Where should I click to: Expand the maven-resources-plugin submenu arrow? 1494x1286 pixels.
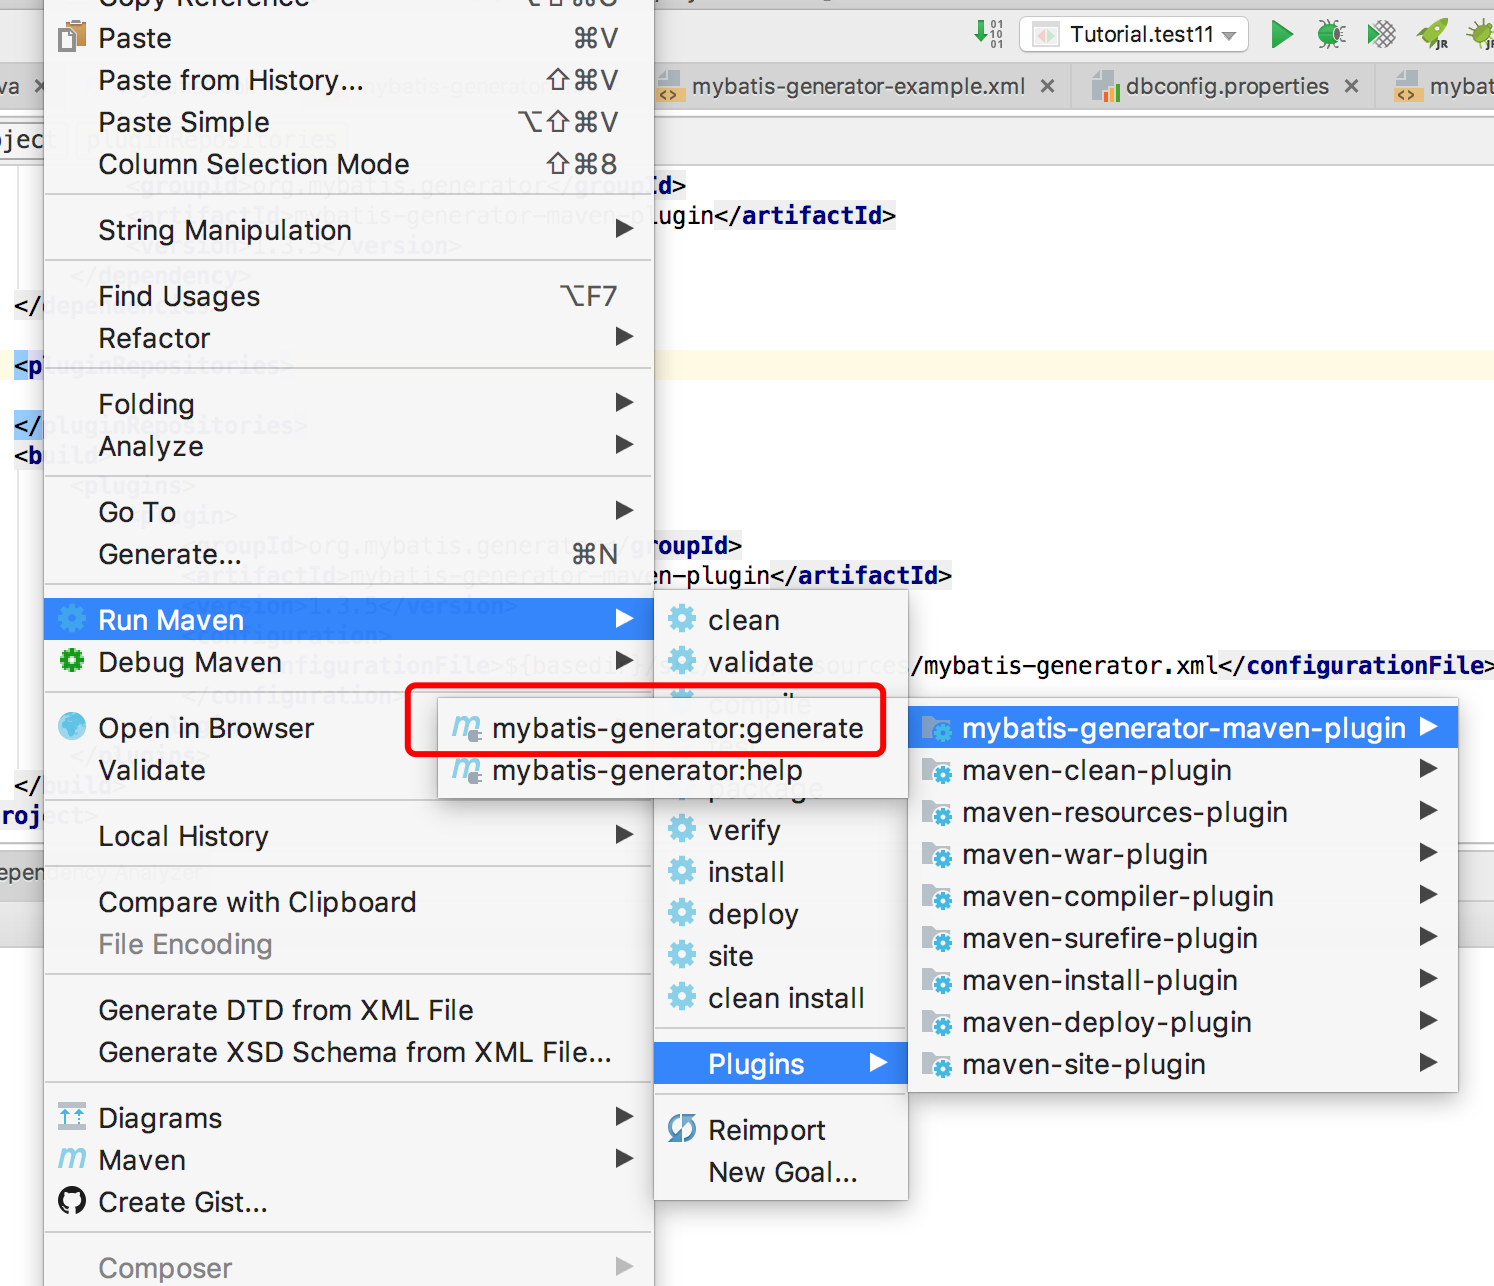coord(1428,811)
